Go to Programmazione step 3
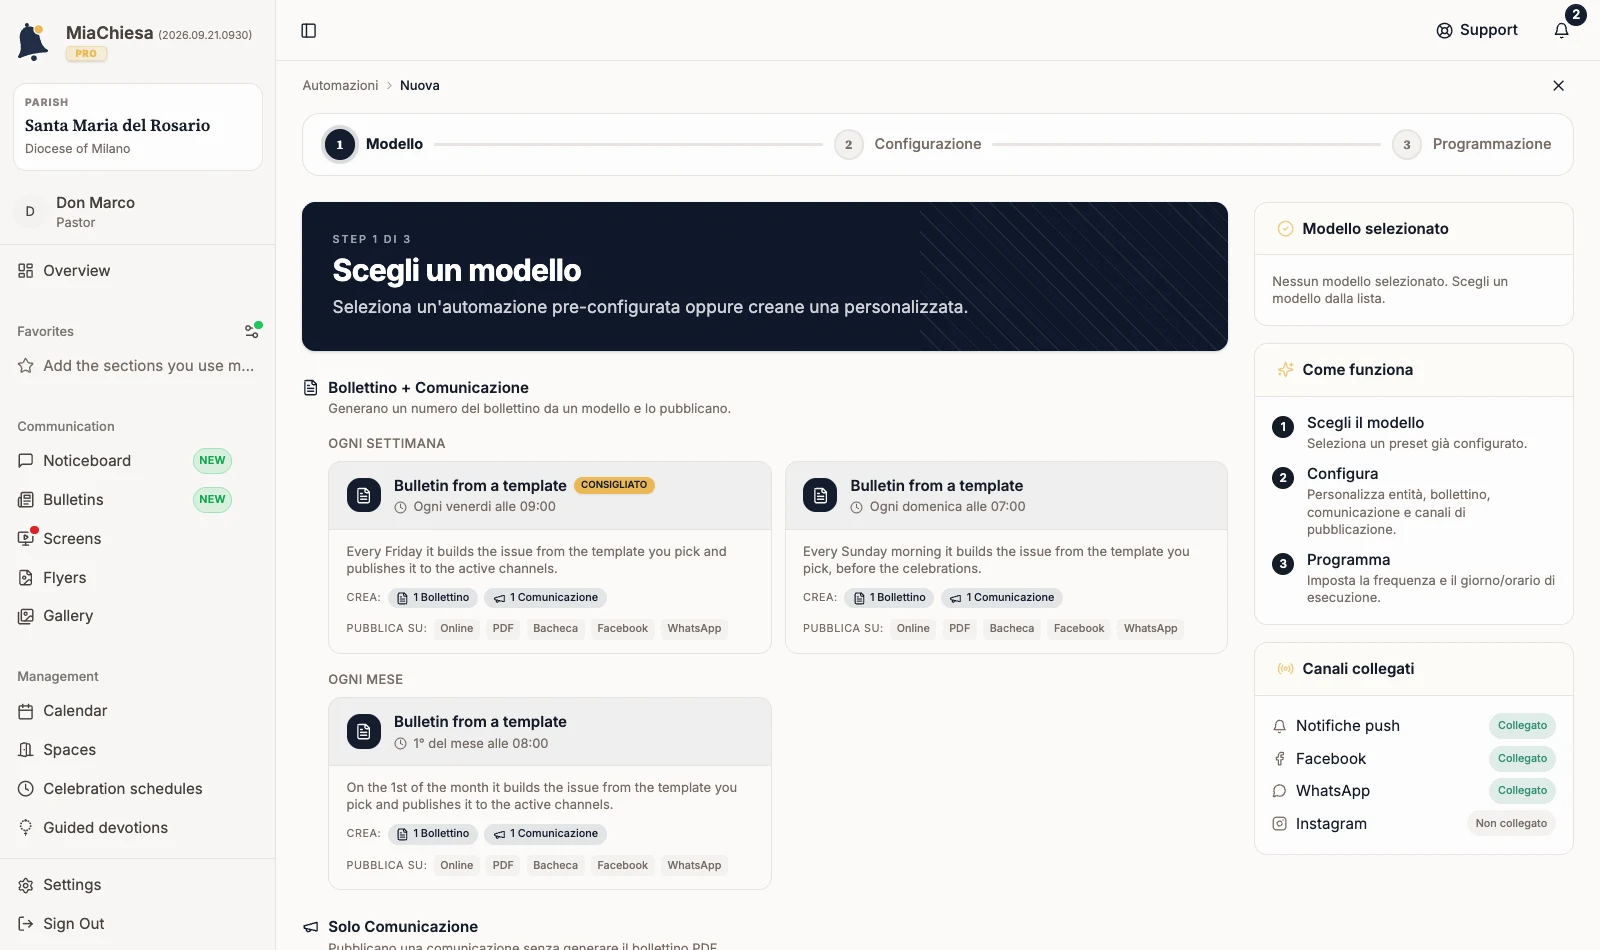The height and width of the screenshot is (950, 1600). [1472, 145]
